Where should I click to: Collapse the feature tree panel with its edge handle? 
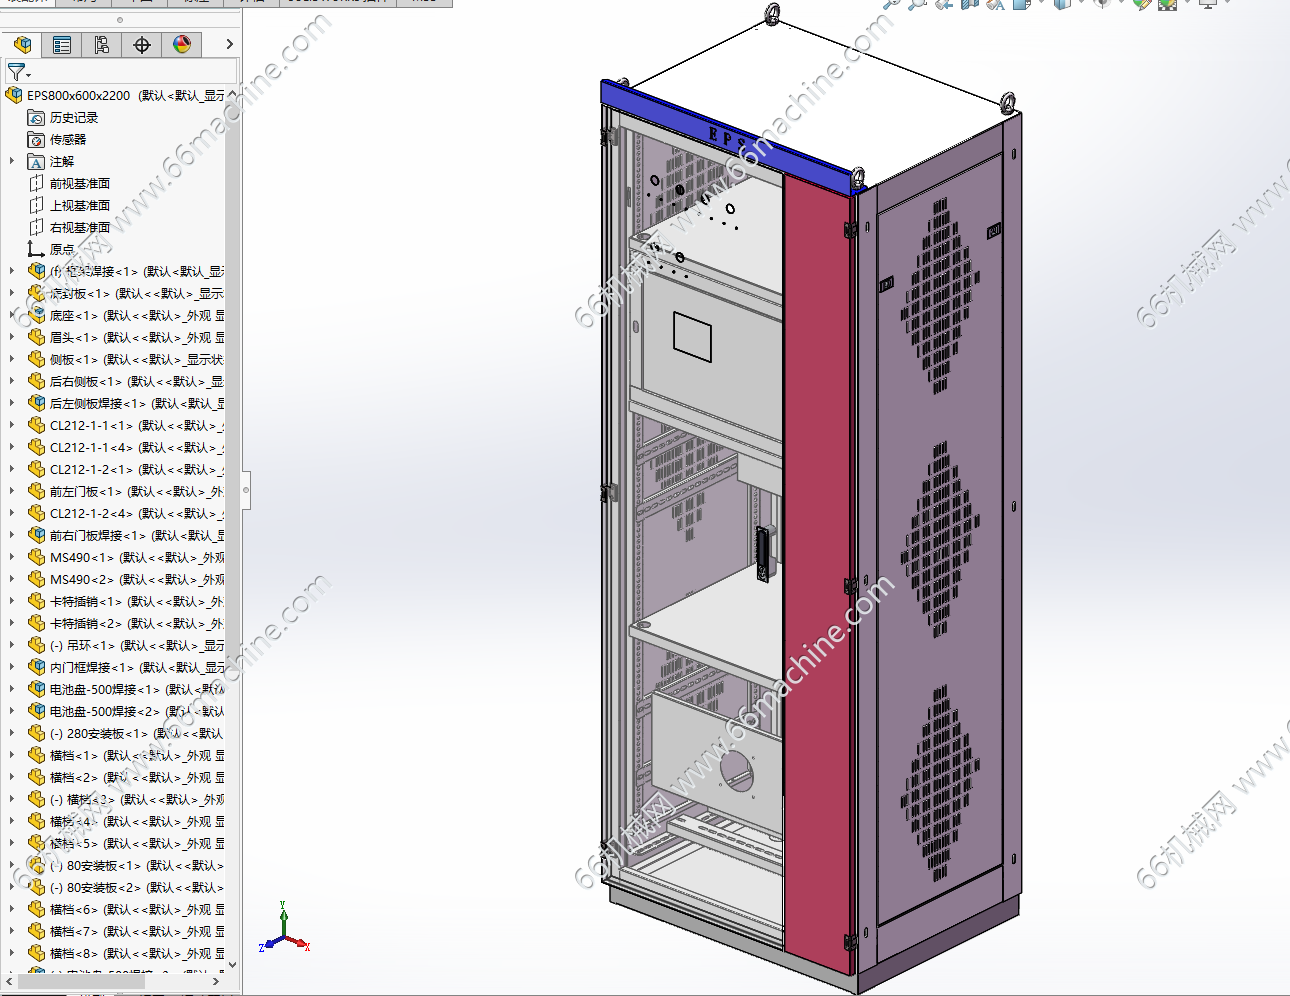point(246,490)
